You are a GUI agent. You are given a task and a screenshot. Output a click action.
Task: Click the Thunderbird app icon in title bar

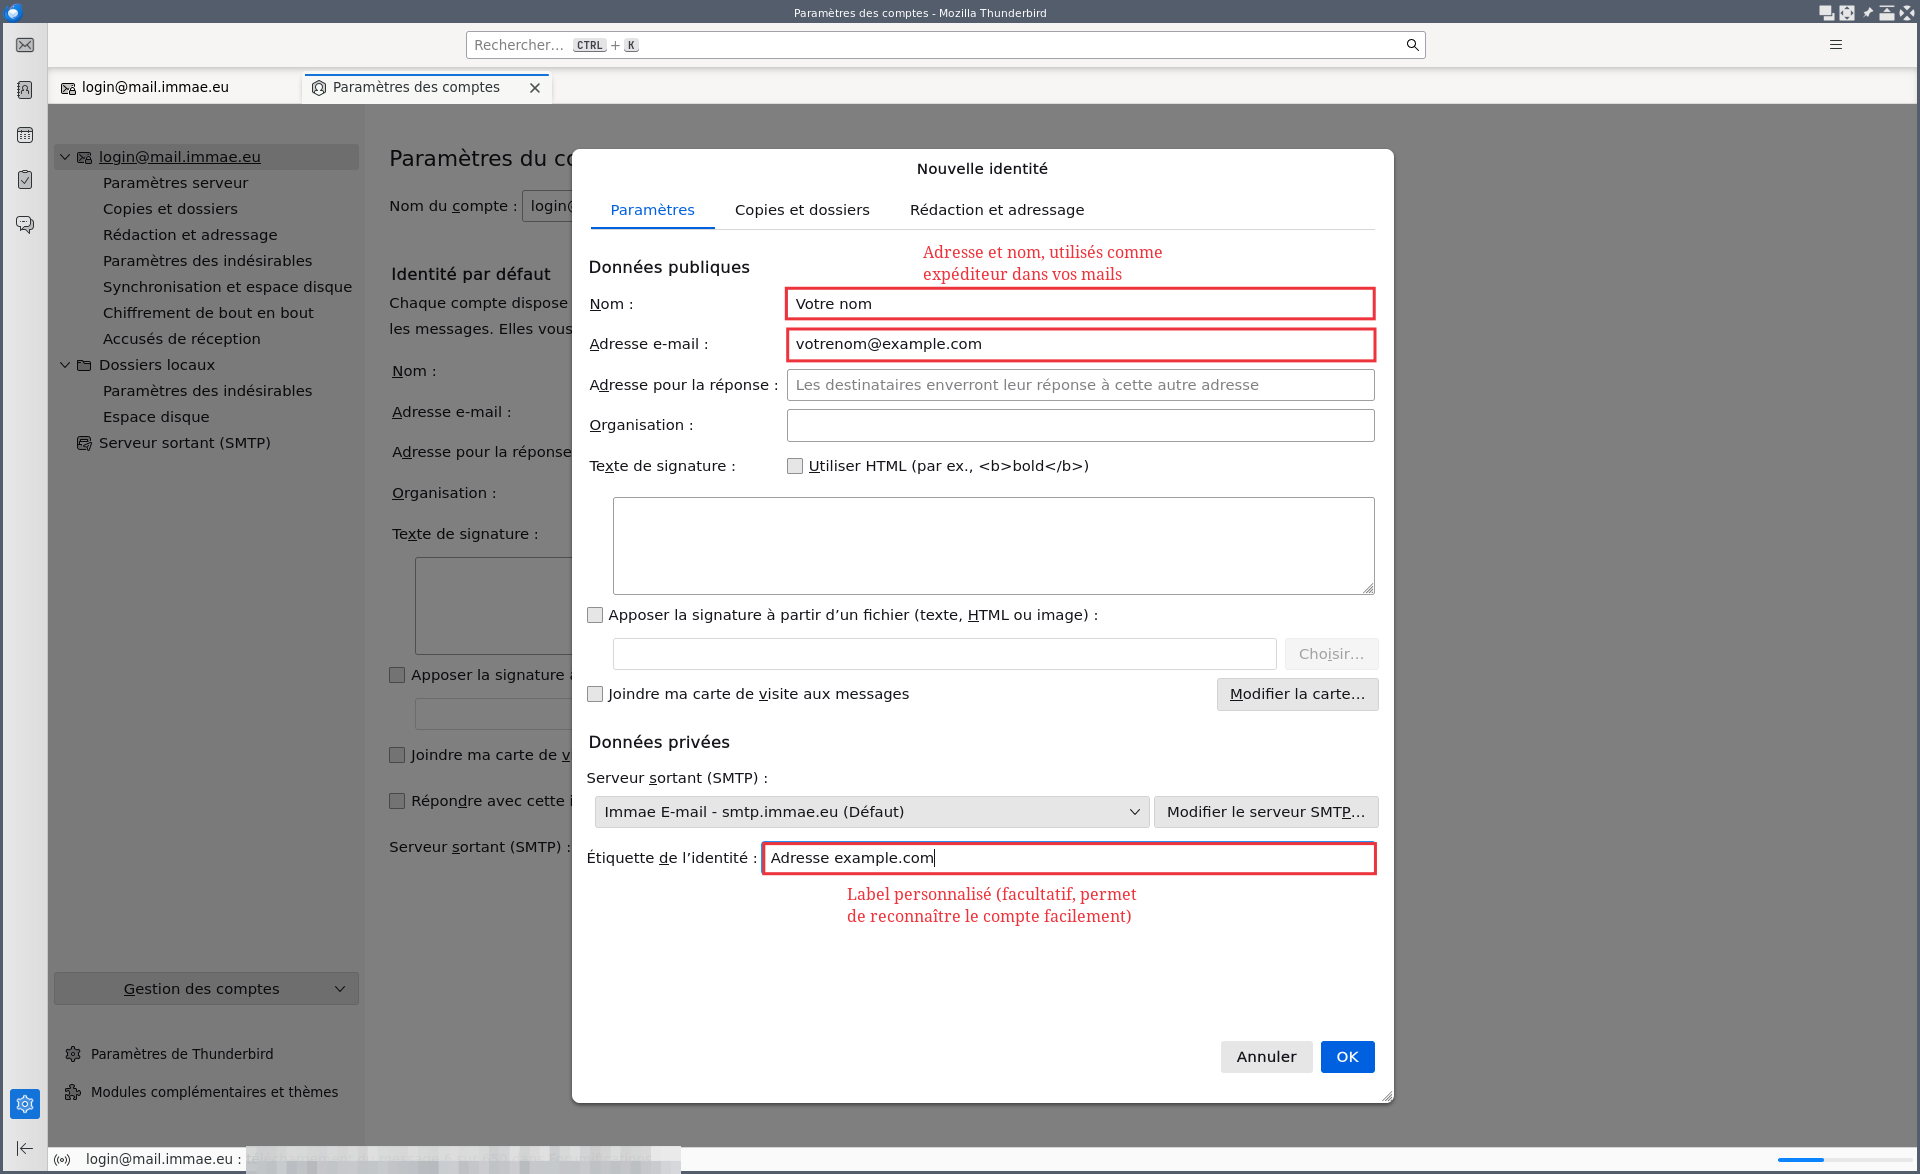13,12
